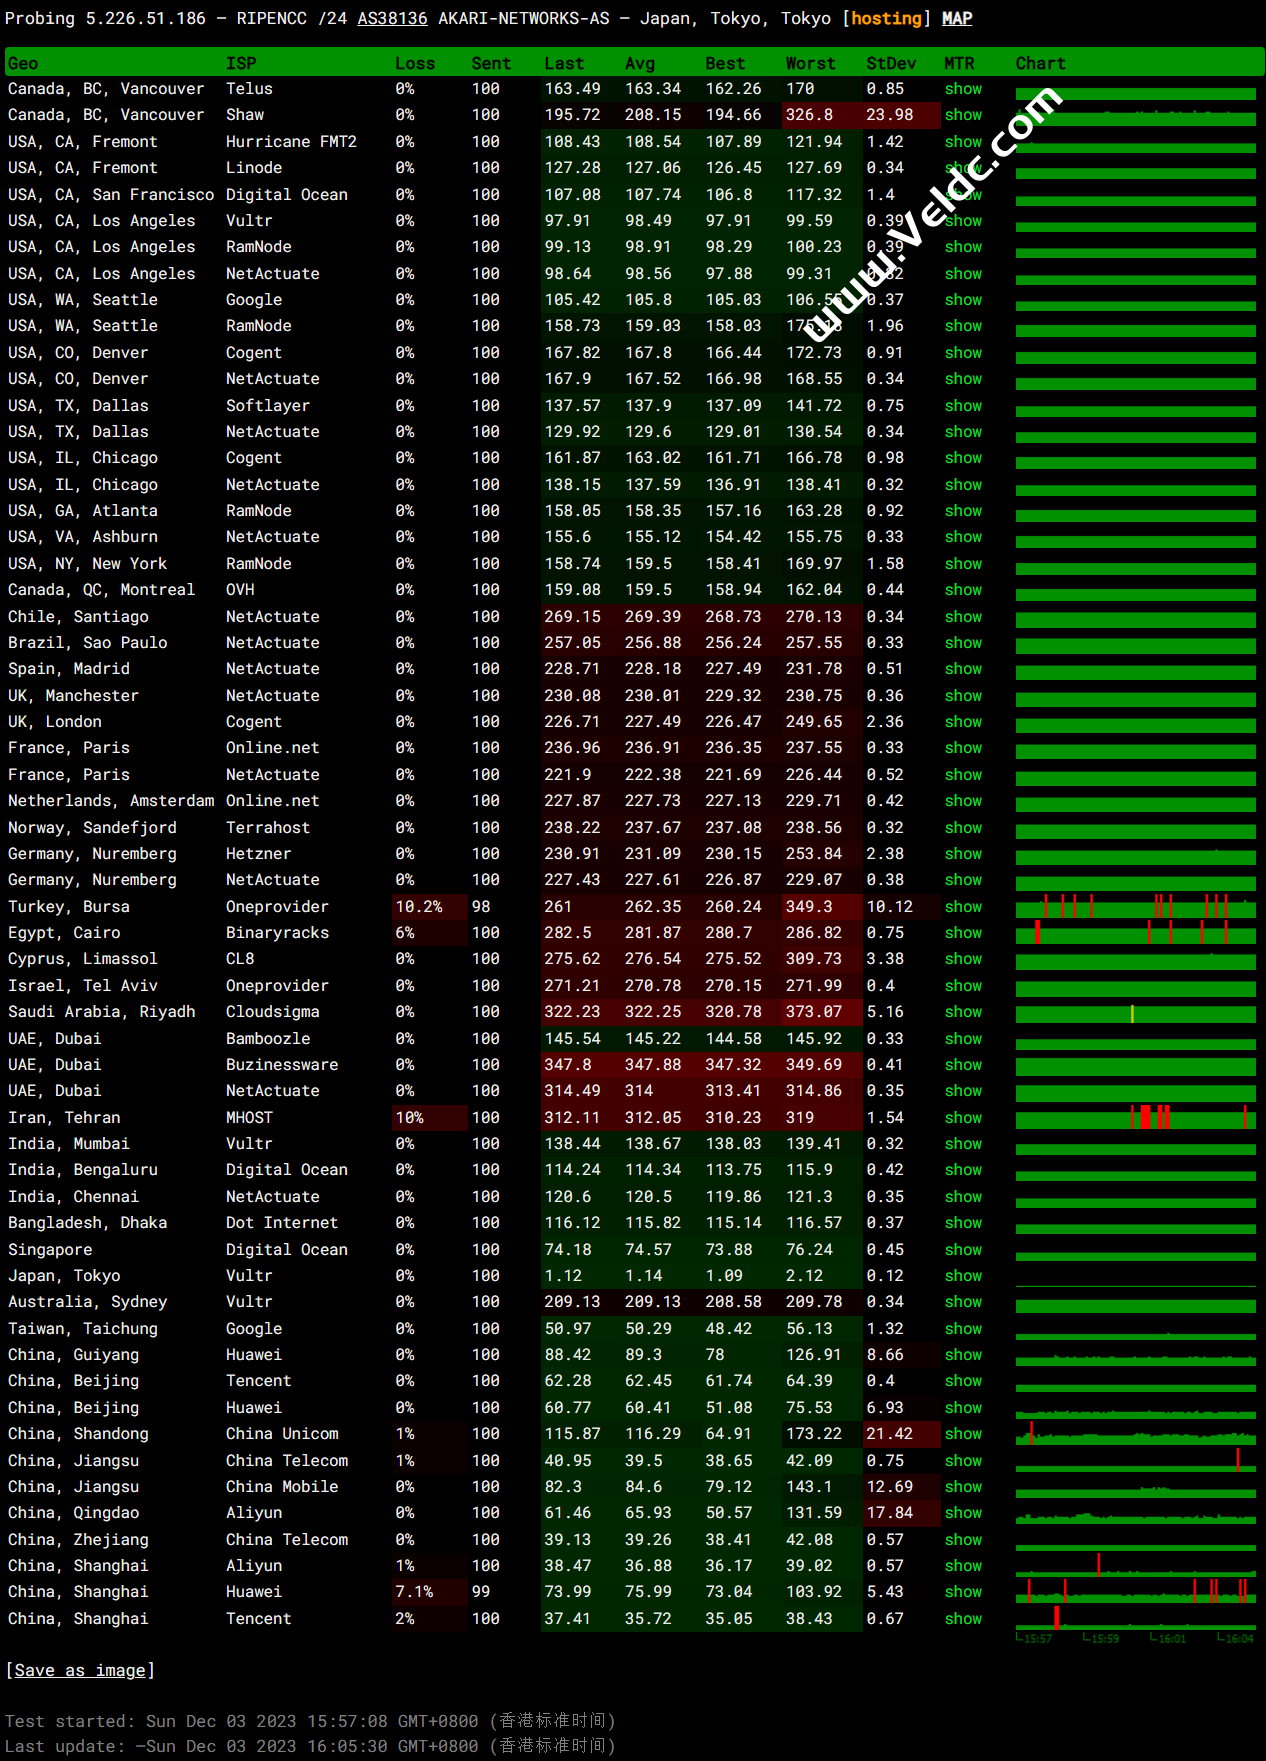The height and width of the screenshot is (1761, 1266).
Task: Show MTR for Chile Santiago row
Action: pos(963,617)
